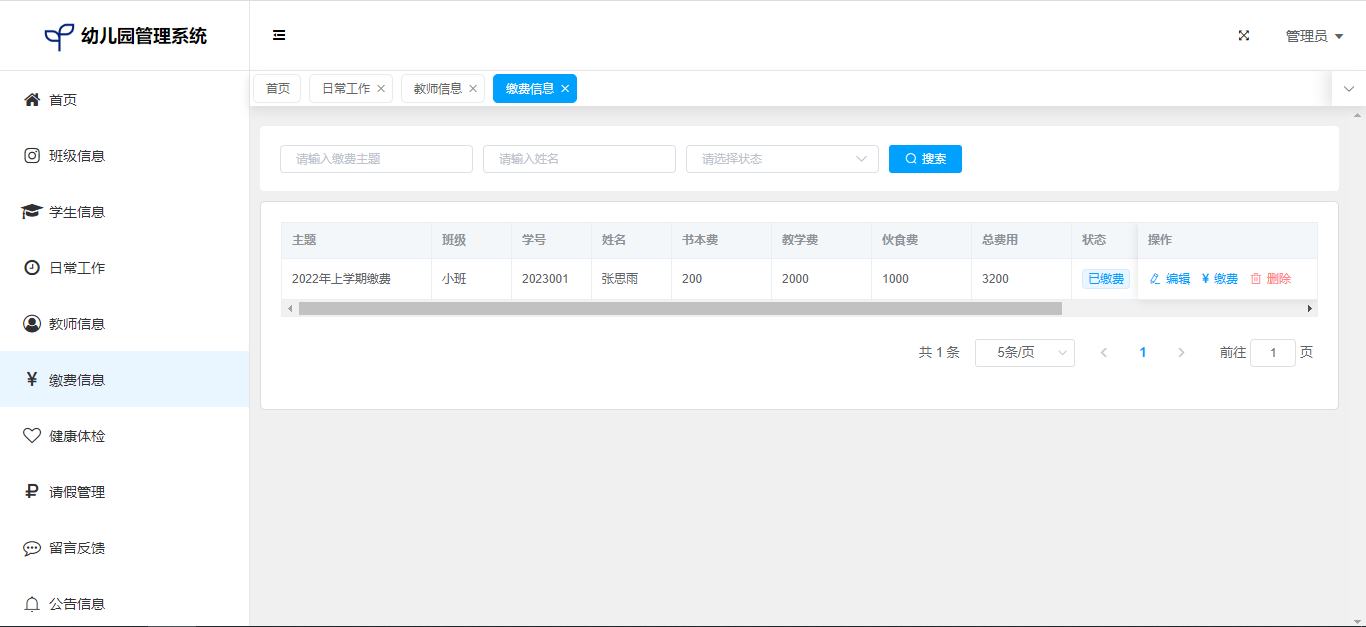
Task: Toggle fullscreen using the expand icon
Action: point(1244,35)
